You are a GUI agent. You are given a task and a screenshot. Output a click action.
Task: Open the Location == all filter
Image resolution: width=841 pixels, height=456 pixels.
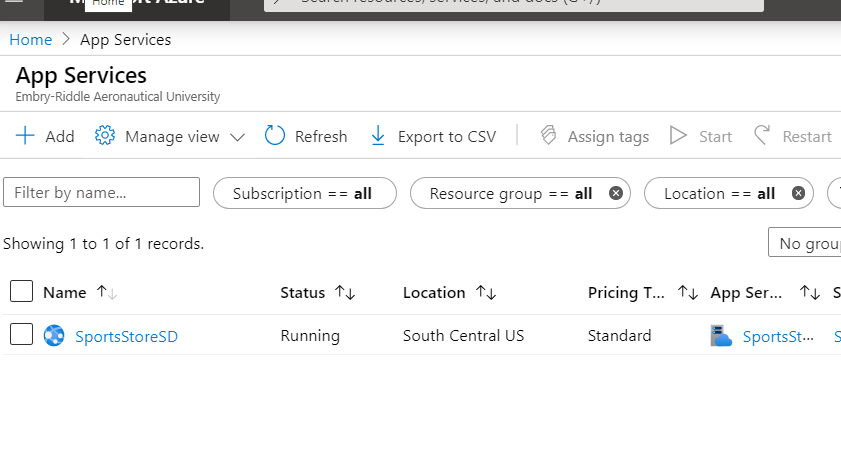[719, 193]
